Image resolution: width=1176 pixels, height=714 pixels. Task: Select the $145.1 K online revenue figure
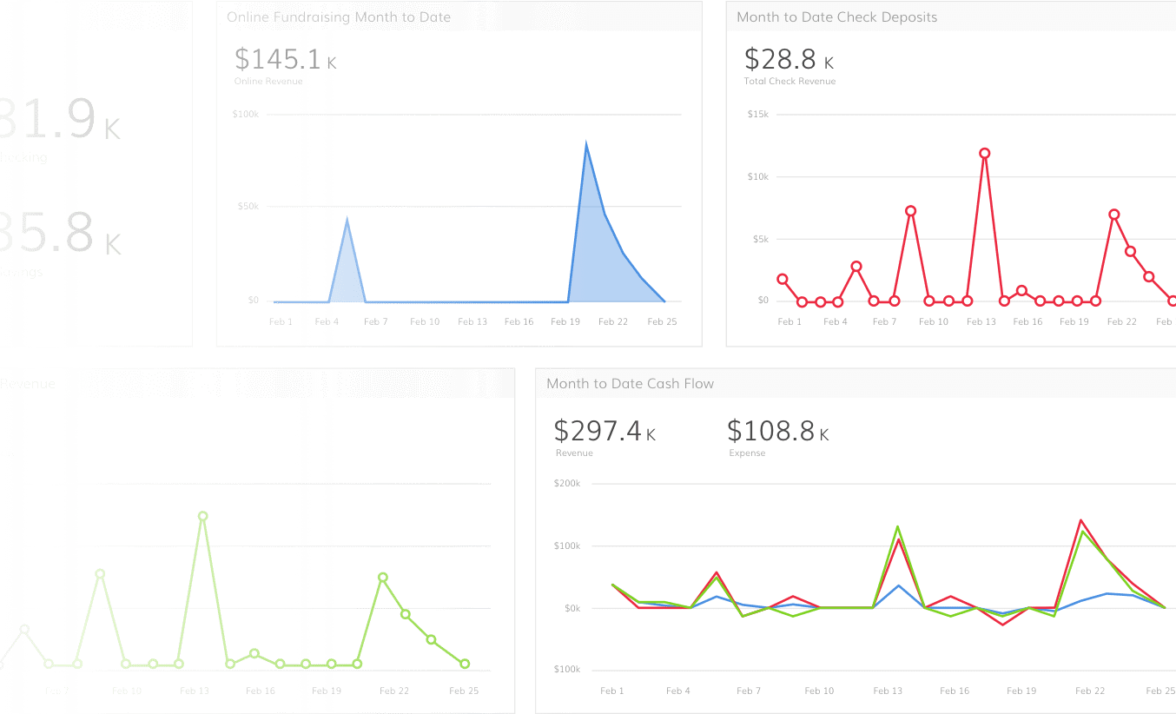(x=285, y=60)
